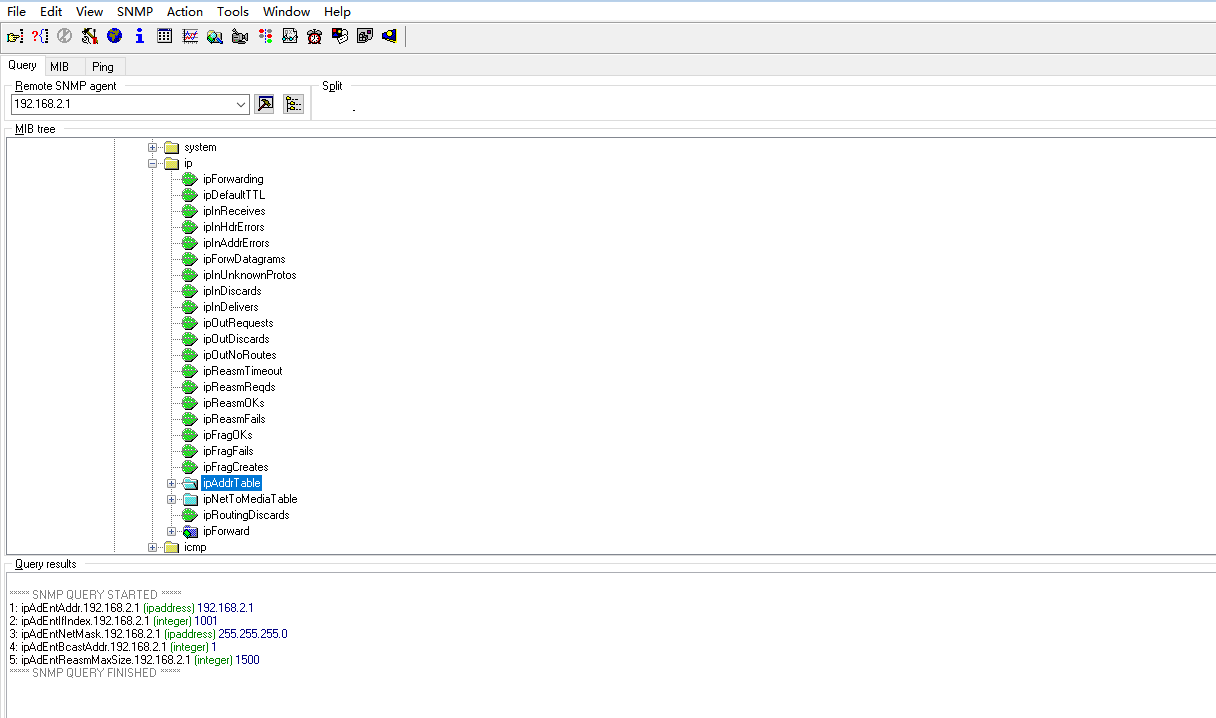Open the Tools menu
This screenshot has height=718, width=1216.
point(233,11)
